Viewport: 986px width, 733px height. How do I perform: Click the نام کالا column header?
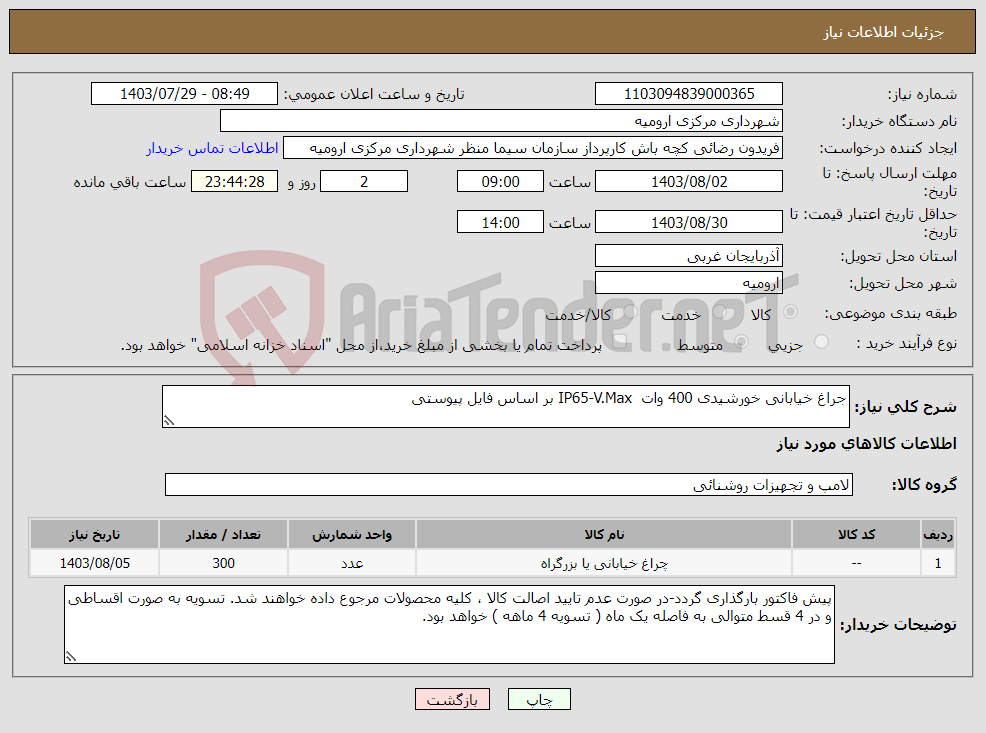[x=604, y=534]
